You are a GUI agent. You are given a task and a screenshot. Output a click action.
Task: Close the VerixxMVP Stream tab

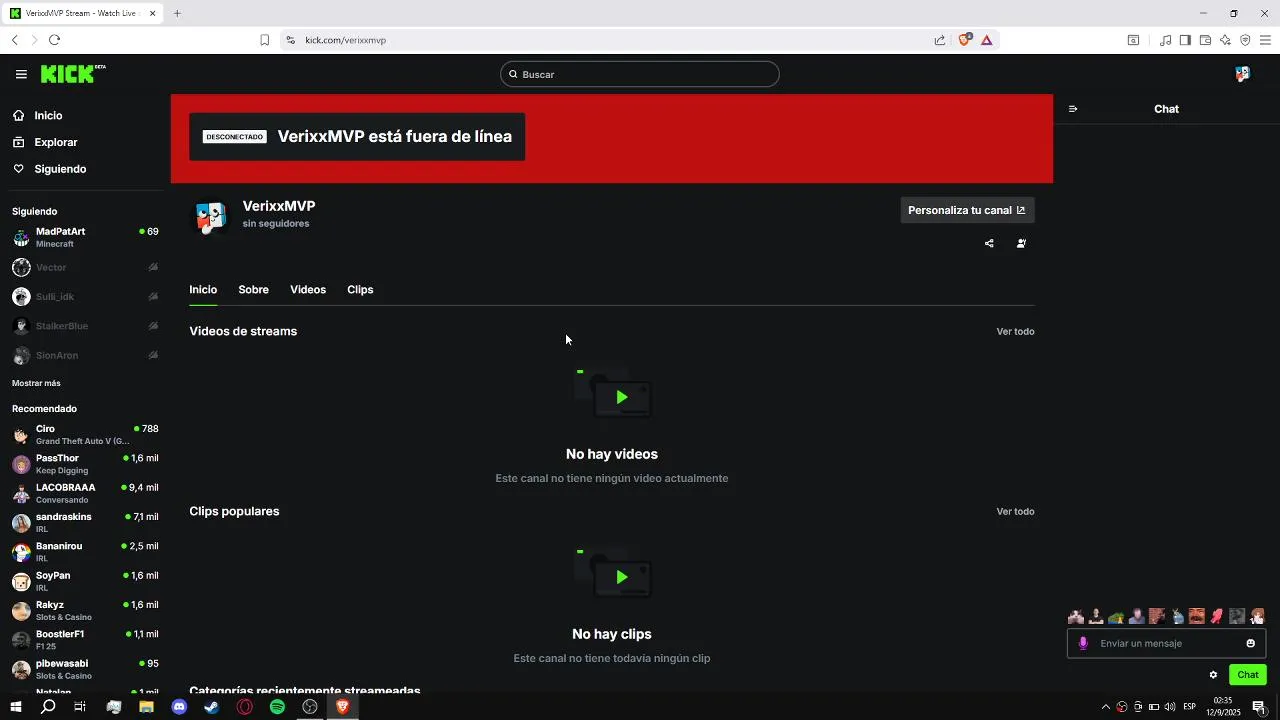(x=153, y=13)
